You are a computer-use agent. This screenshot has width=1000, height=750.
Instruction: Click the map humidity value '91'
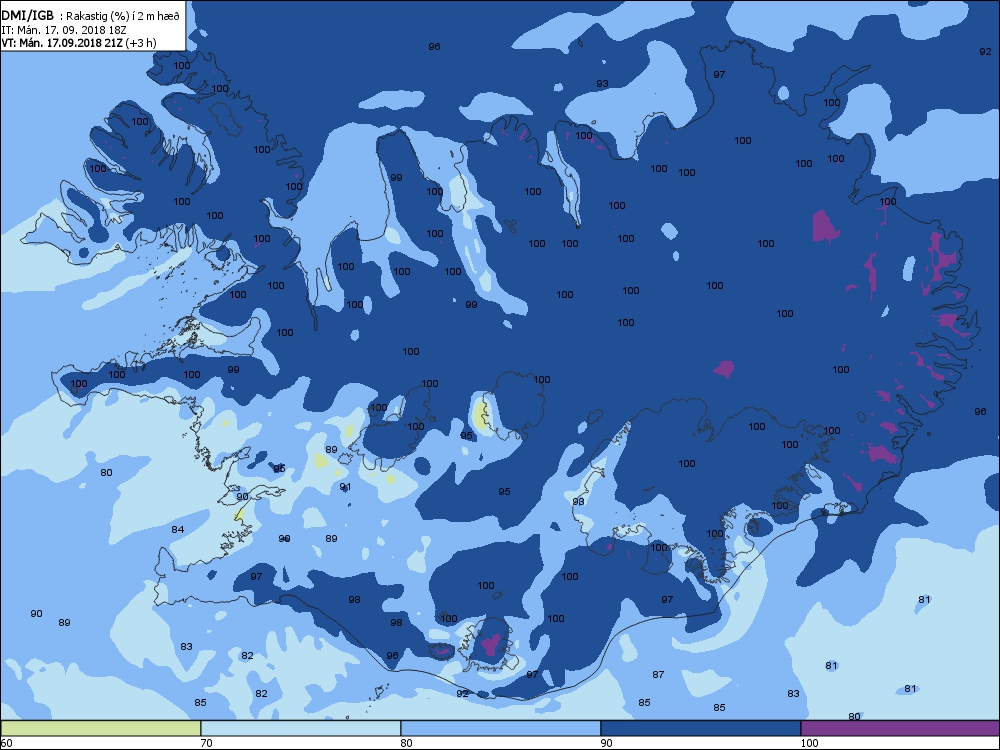[345, 487]
